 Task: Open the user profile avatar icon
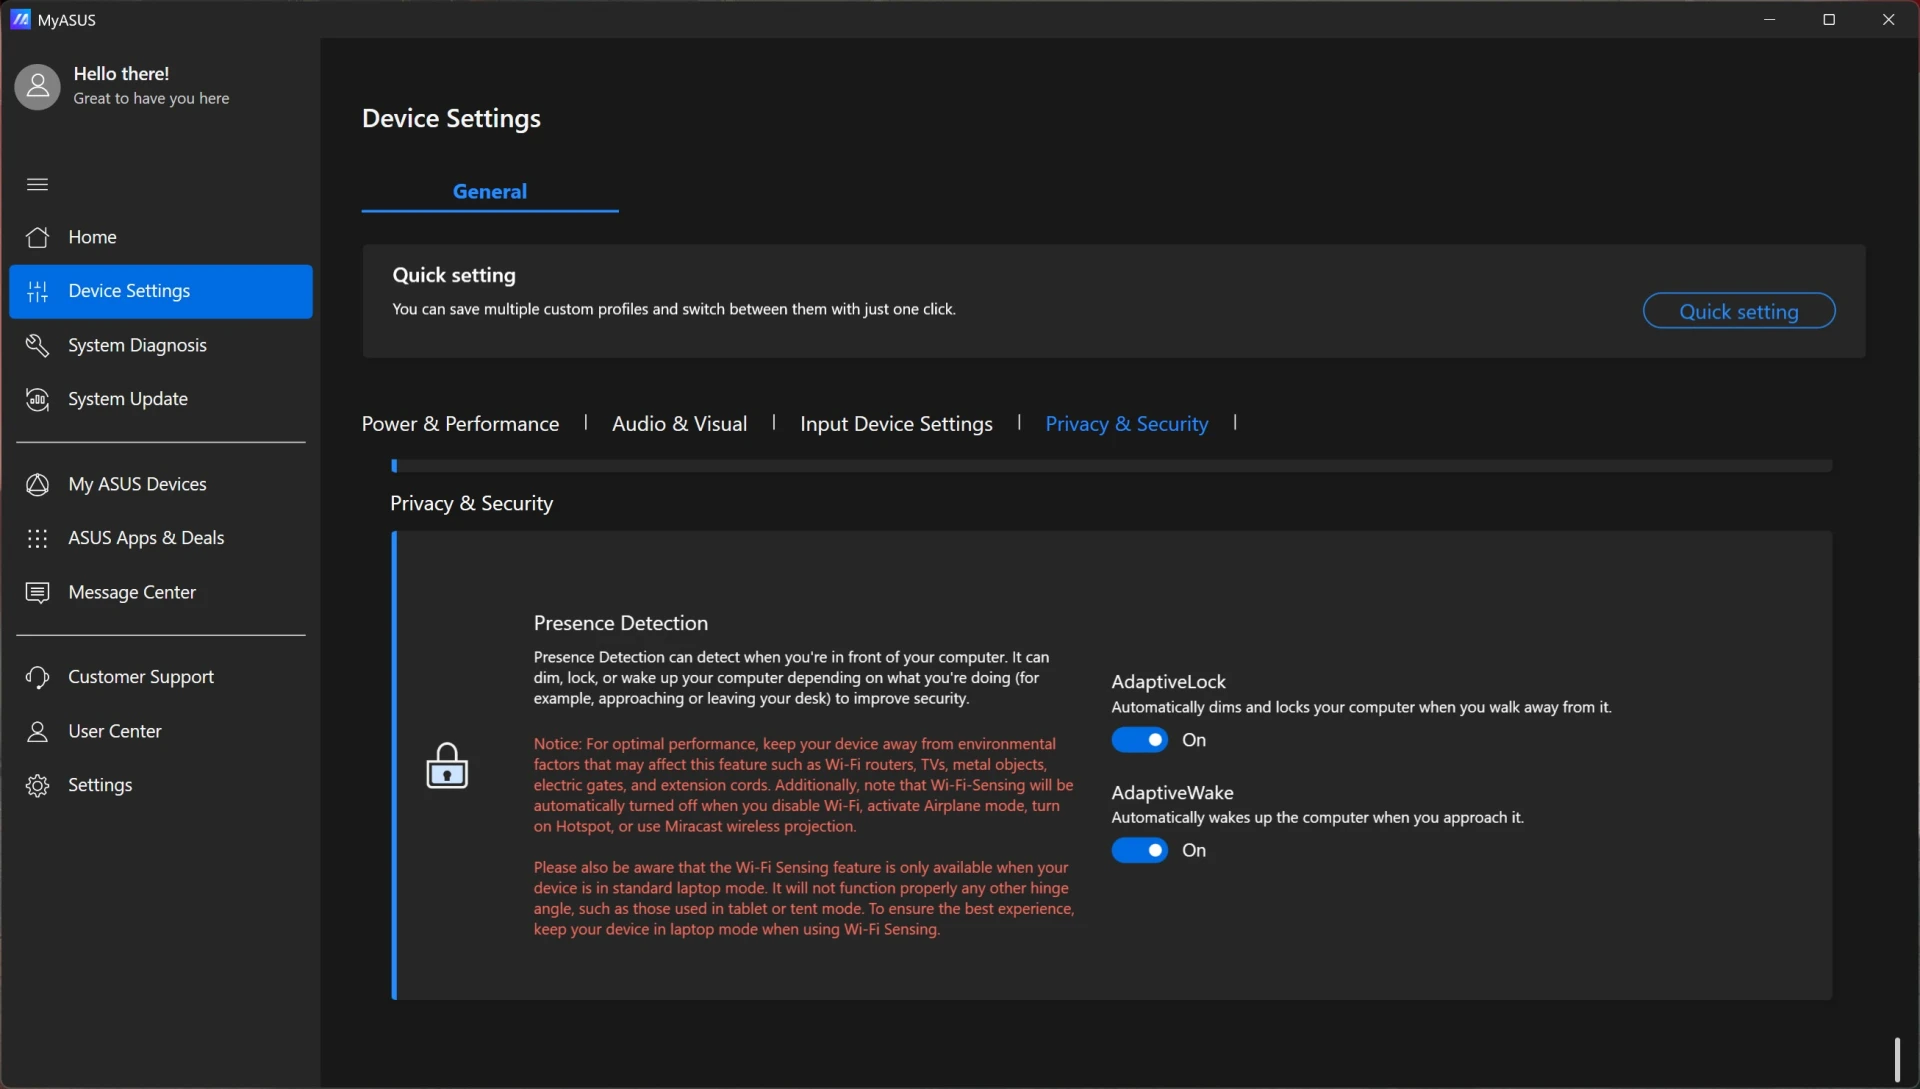(38, 87)
